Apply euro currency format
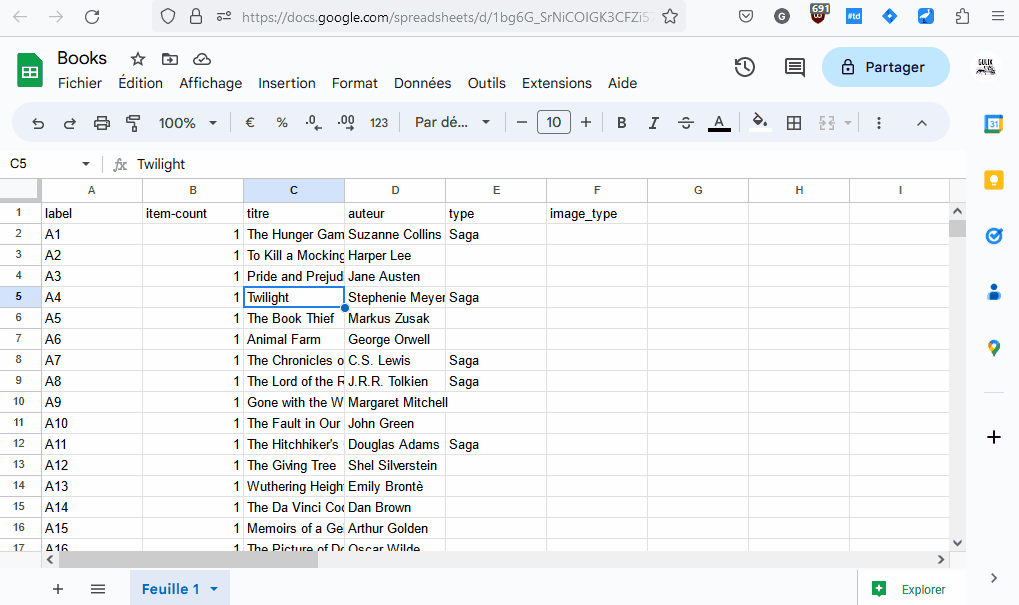Image resolution: width=1019 pixels, height=605 pixels. (x=250, y=123)
